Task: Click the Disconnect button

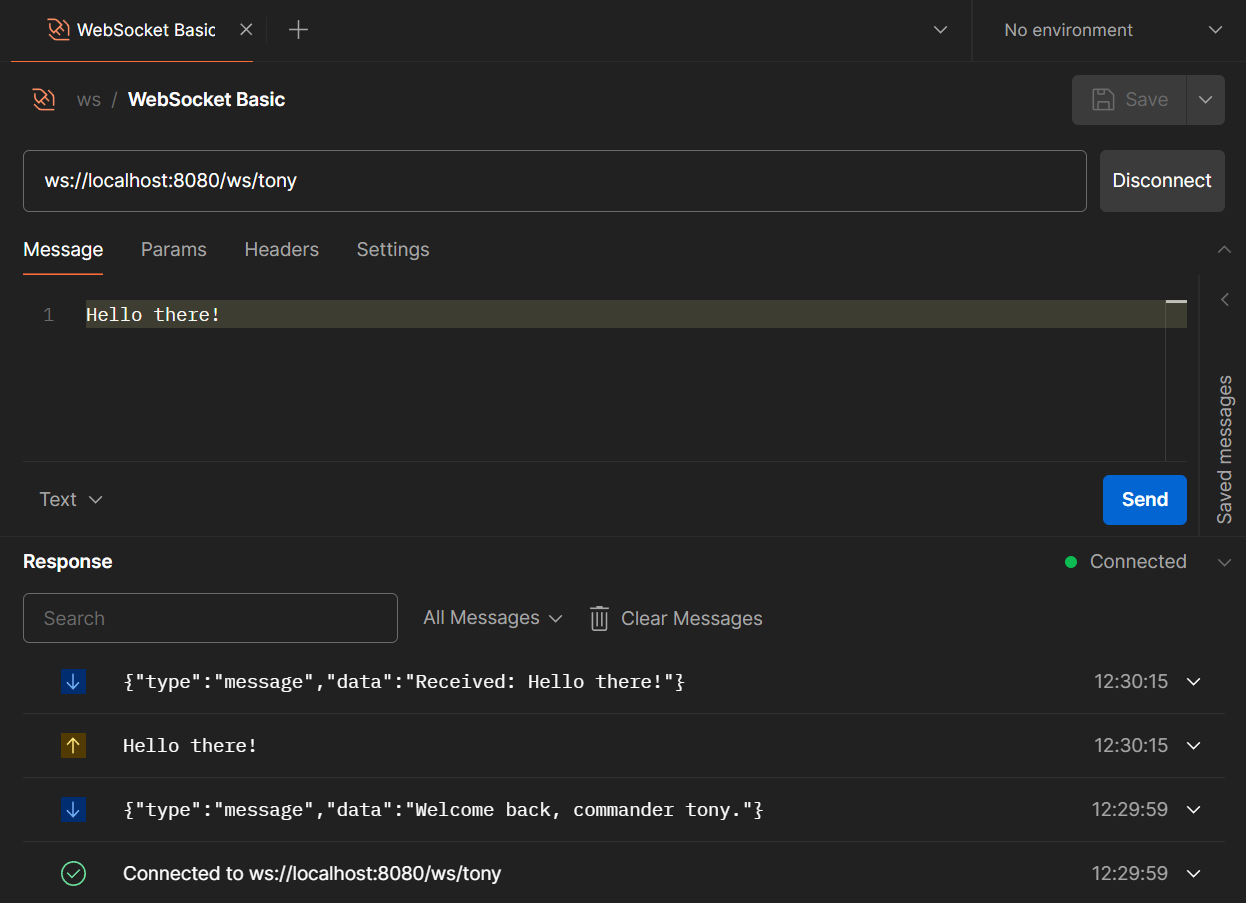Action: [x=1161, y=181]
